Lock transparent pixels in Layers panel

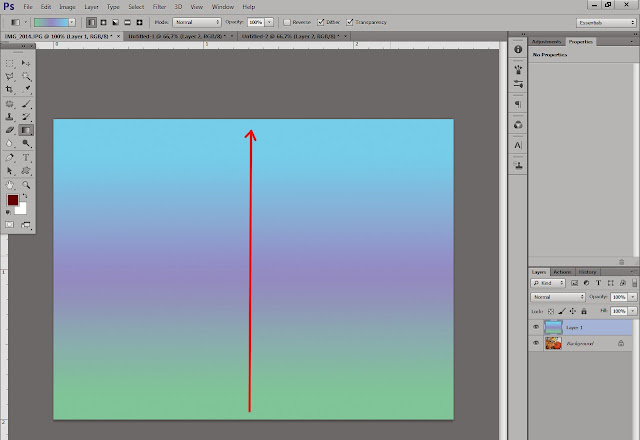click(551, 311)
